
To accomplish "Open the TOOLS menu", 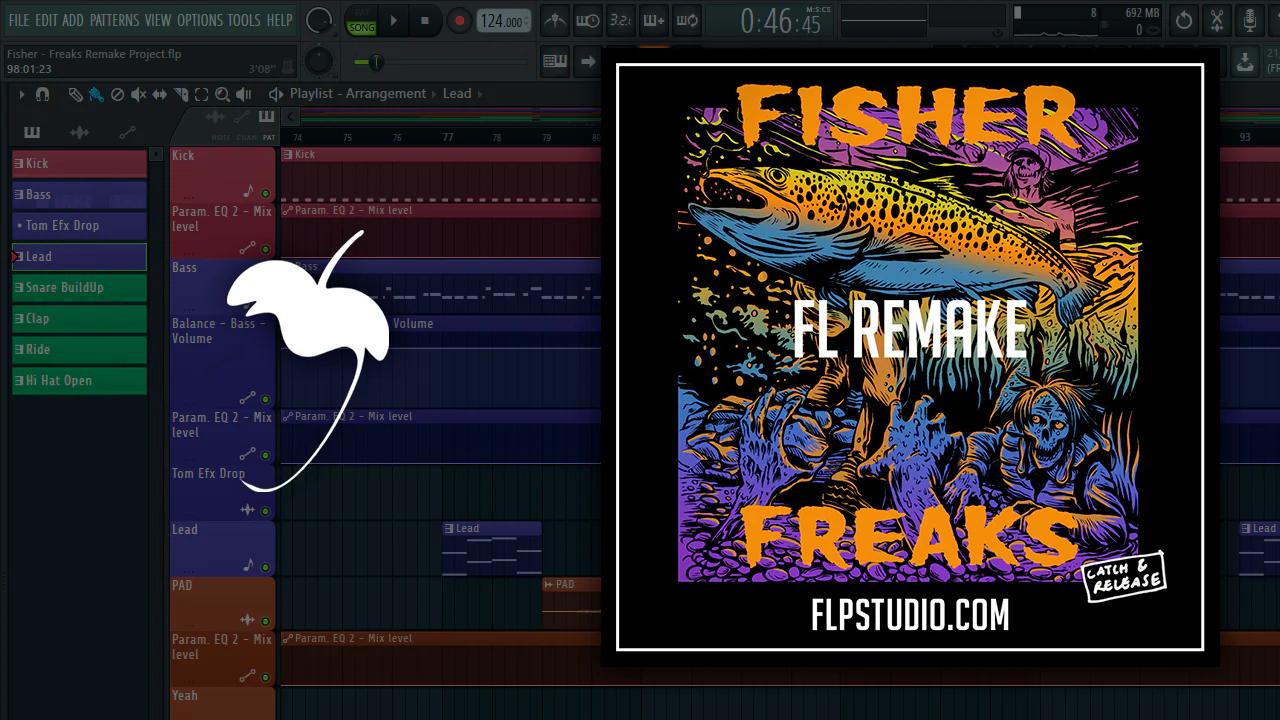I will pyautogui.click(x=244, y=20).
